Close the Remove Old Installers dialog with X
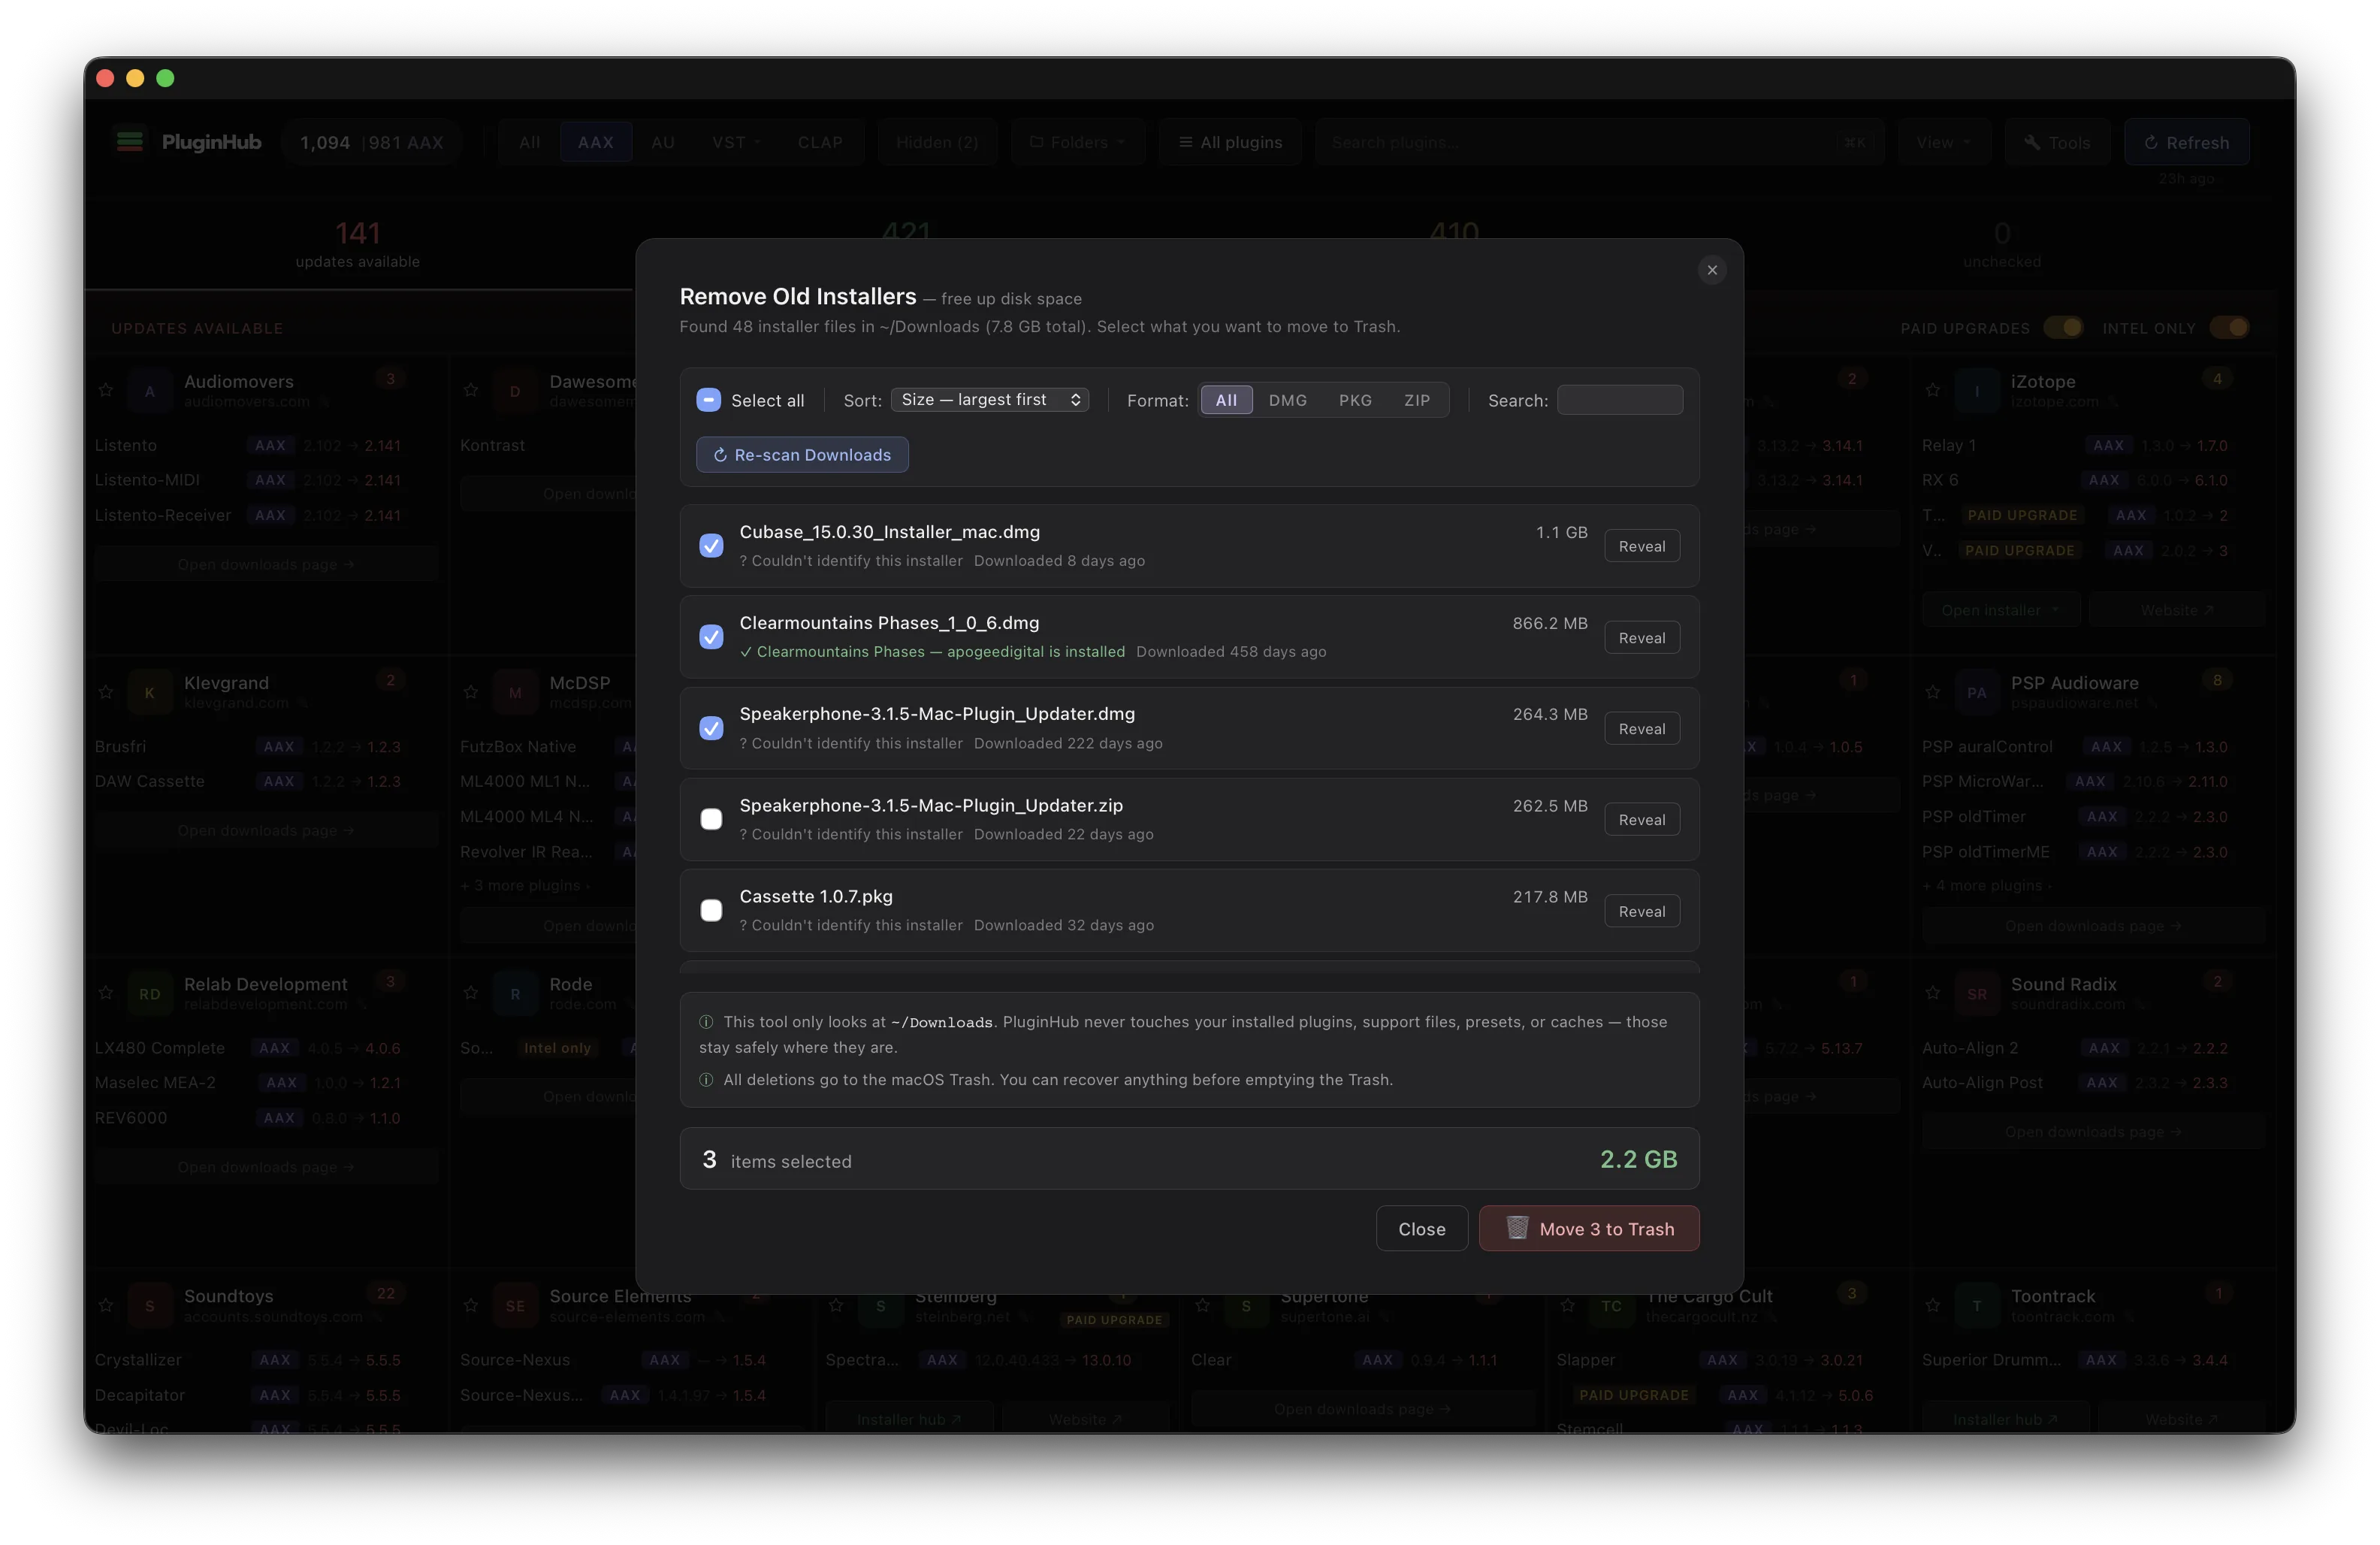 tap(1712, 270)
